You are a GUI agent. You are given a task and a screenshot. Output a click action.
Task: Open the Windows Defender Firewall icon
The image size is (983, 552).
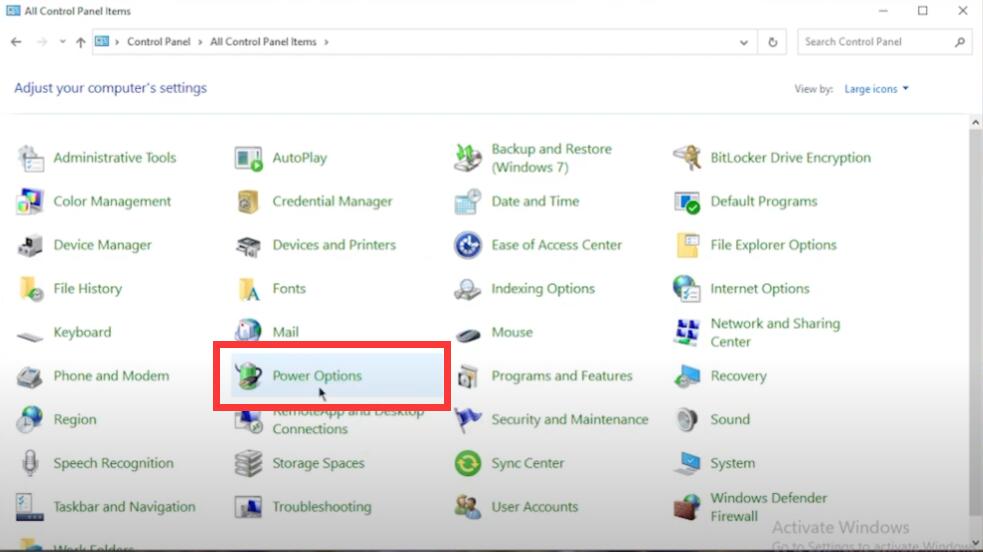click(686, 507)
